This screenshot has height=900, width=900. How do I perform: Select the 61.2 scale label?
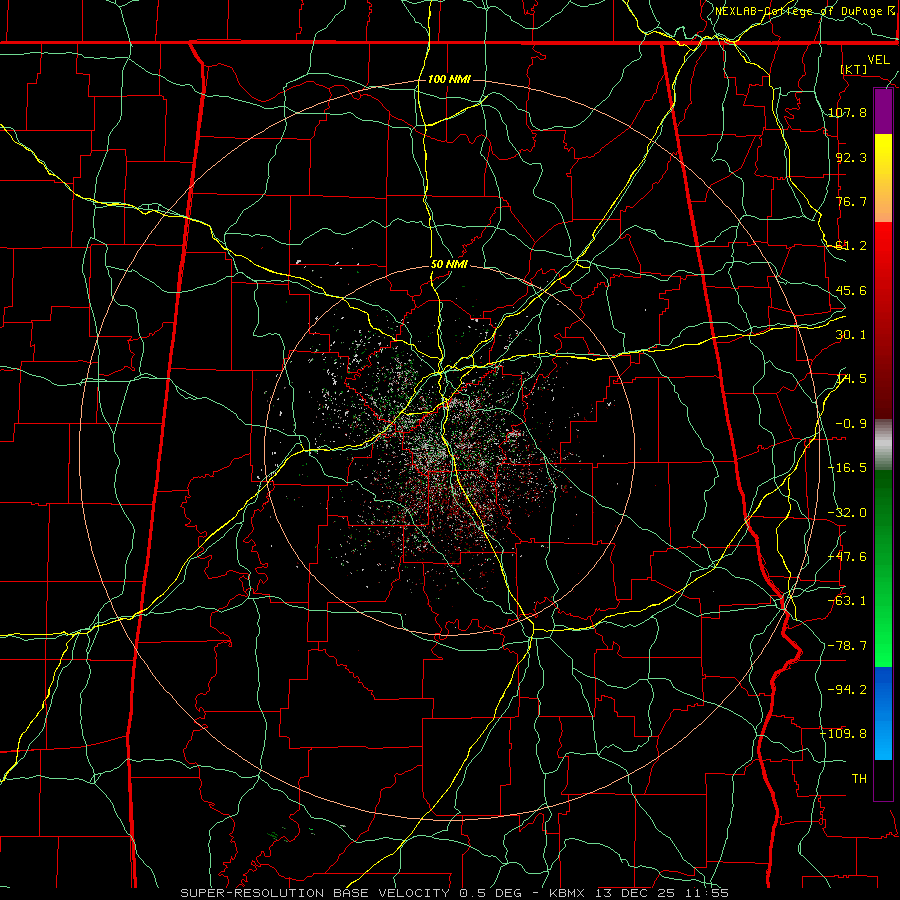pos(851,246)
